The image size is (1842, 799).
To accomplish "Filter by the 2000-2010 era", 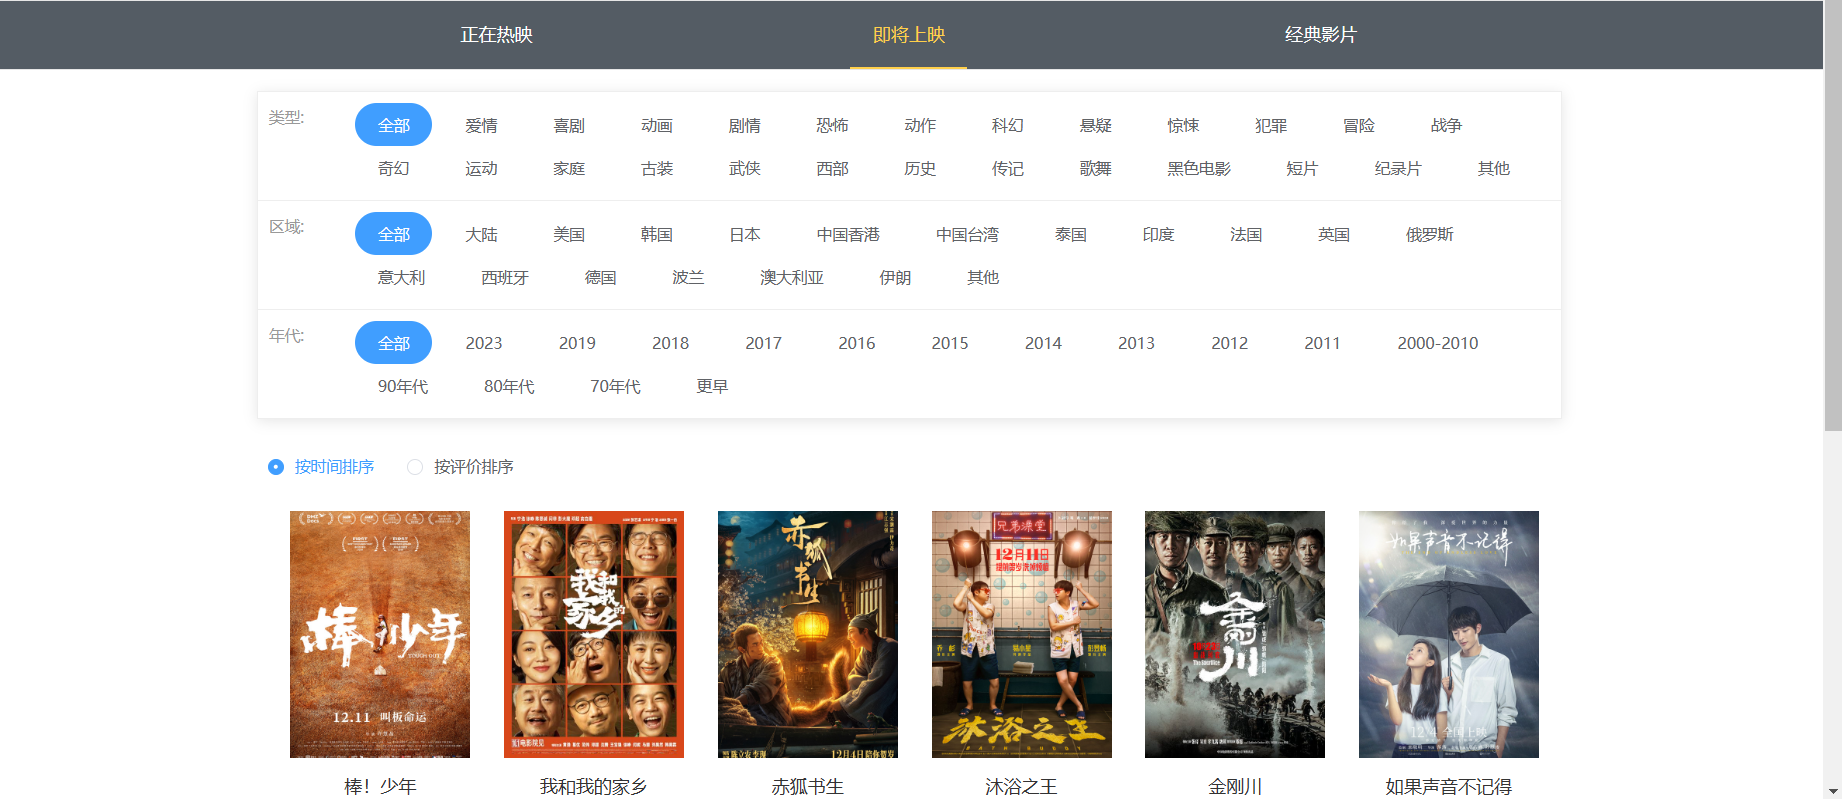I will tap(1438, 343).
